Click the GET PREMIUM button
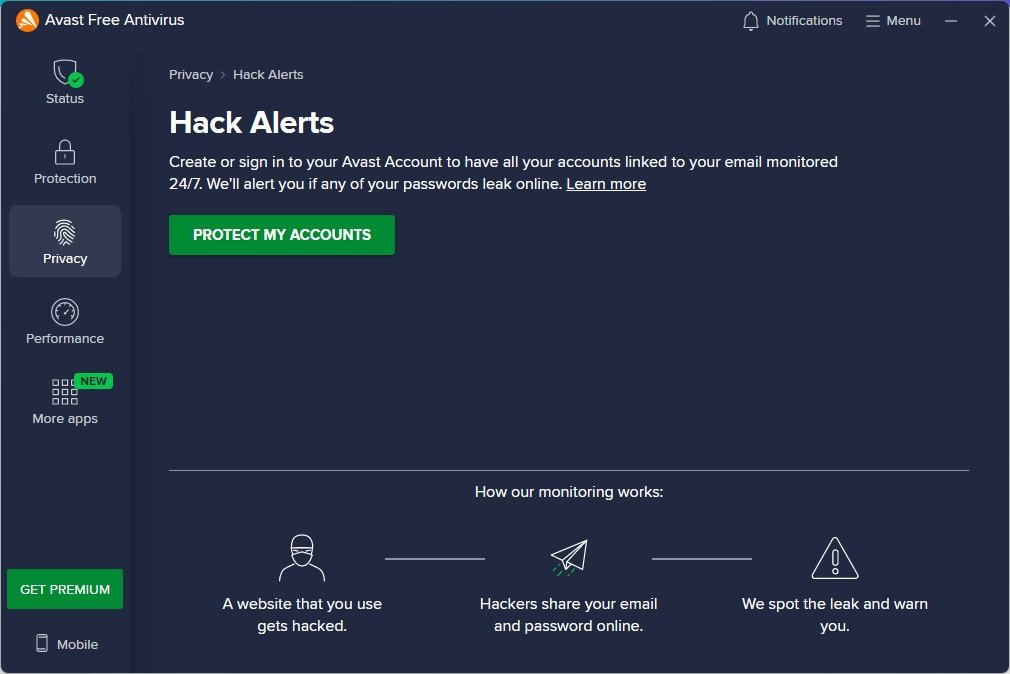 [64, 589]
